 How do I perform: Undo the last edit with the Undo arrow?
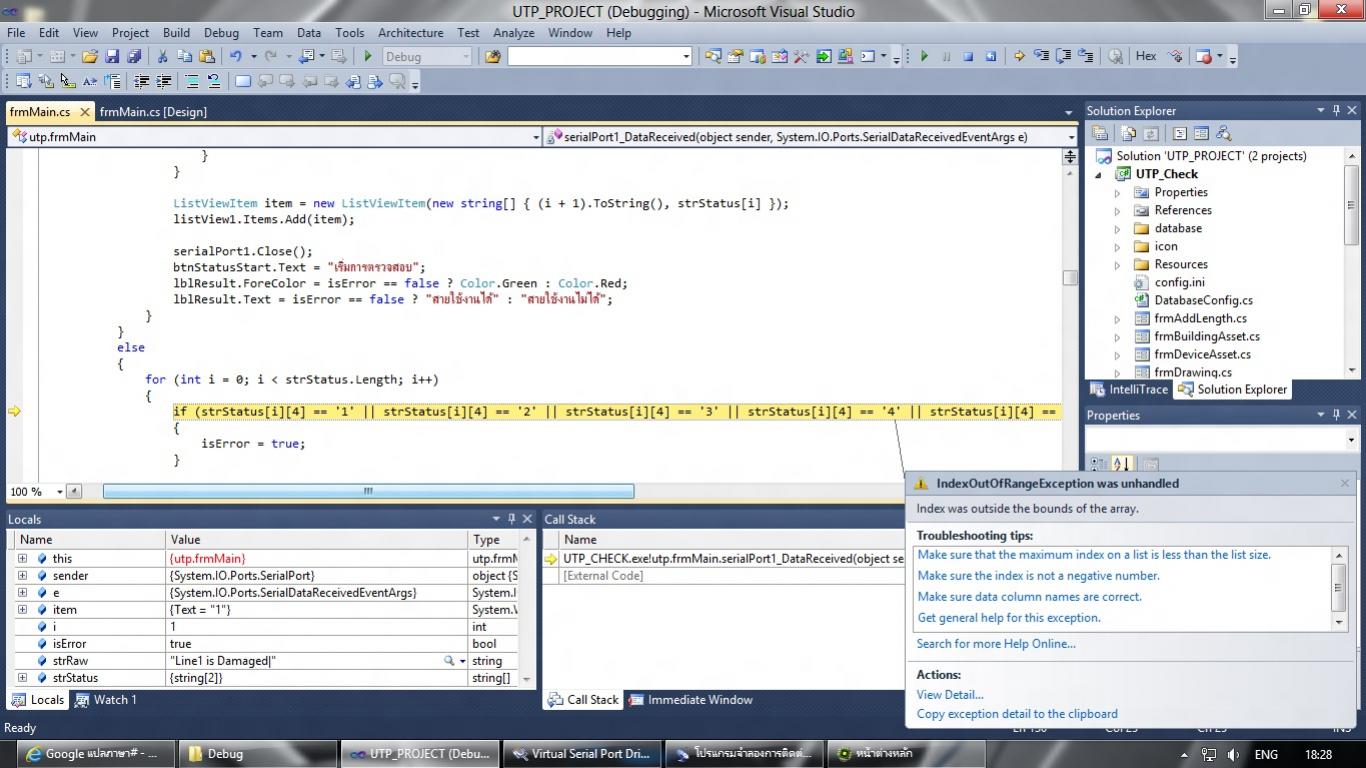click(236, 57)
